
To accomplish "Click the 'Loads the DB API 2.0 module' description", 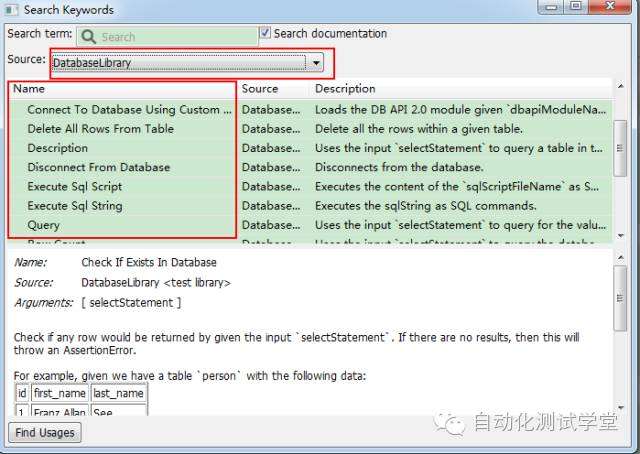I will click(460, 109).
